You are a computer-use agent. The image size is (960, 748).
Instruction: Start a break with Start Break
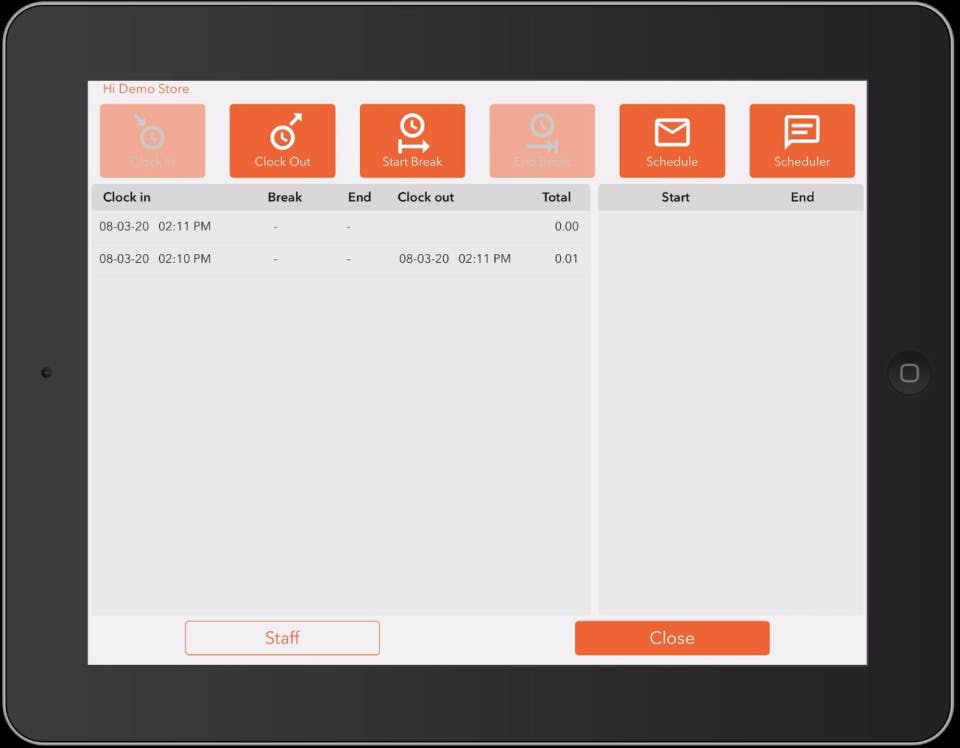pyautogui.click(x=412, y=141)
